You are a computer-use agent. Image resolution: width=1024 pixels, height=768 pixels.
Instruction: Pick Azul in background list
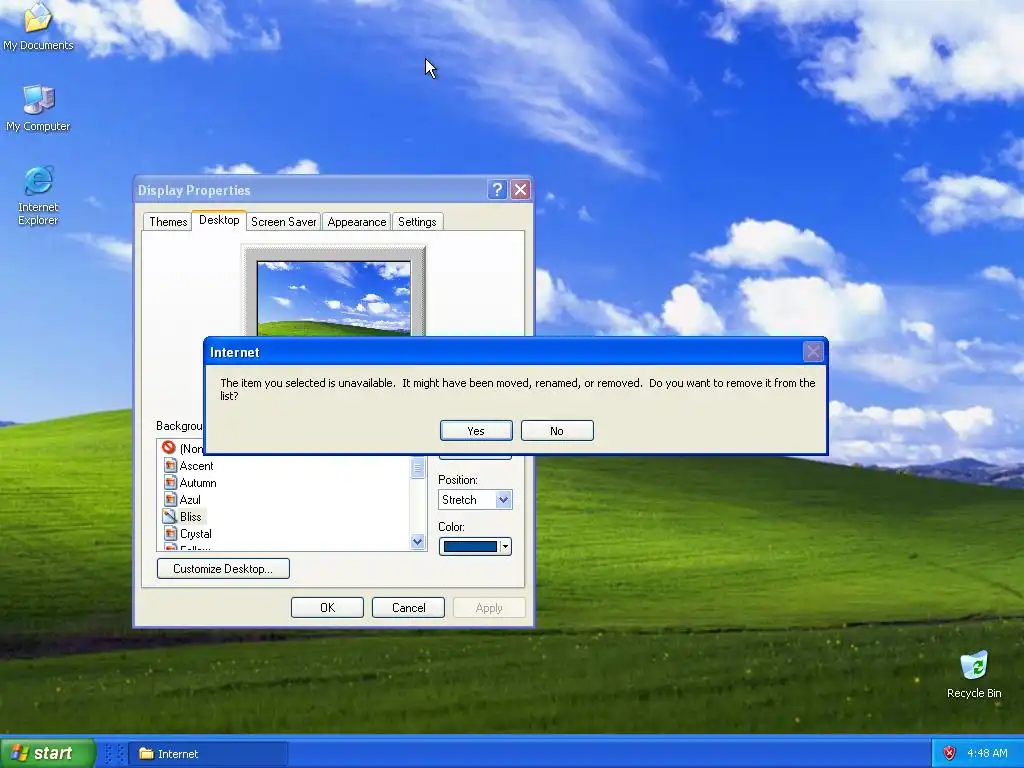pyautogui.click(x=189, y=500)
